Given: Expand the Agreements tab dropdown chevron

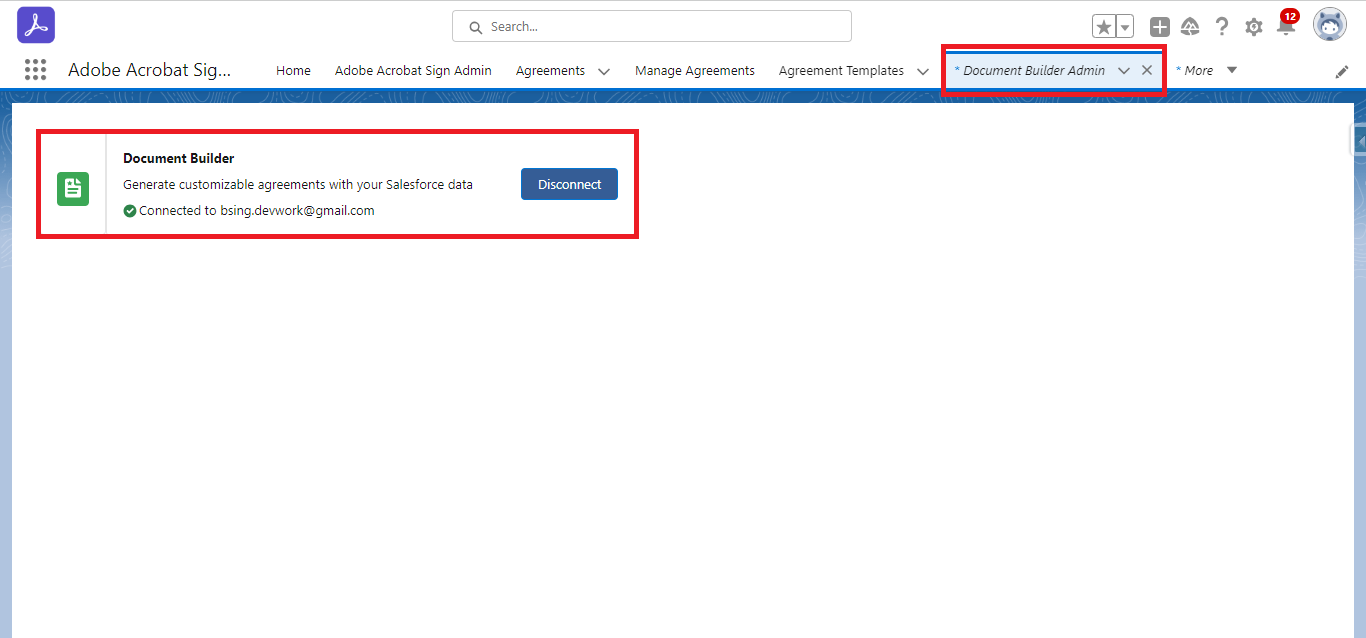Looking at the screenshot, I should click(604, 71).
